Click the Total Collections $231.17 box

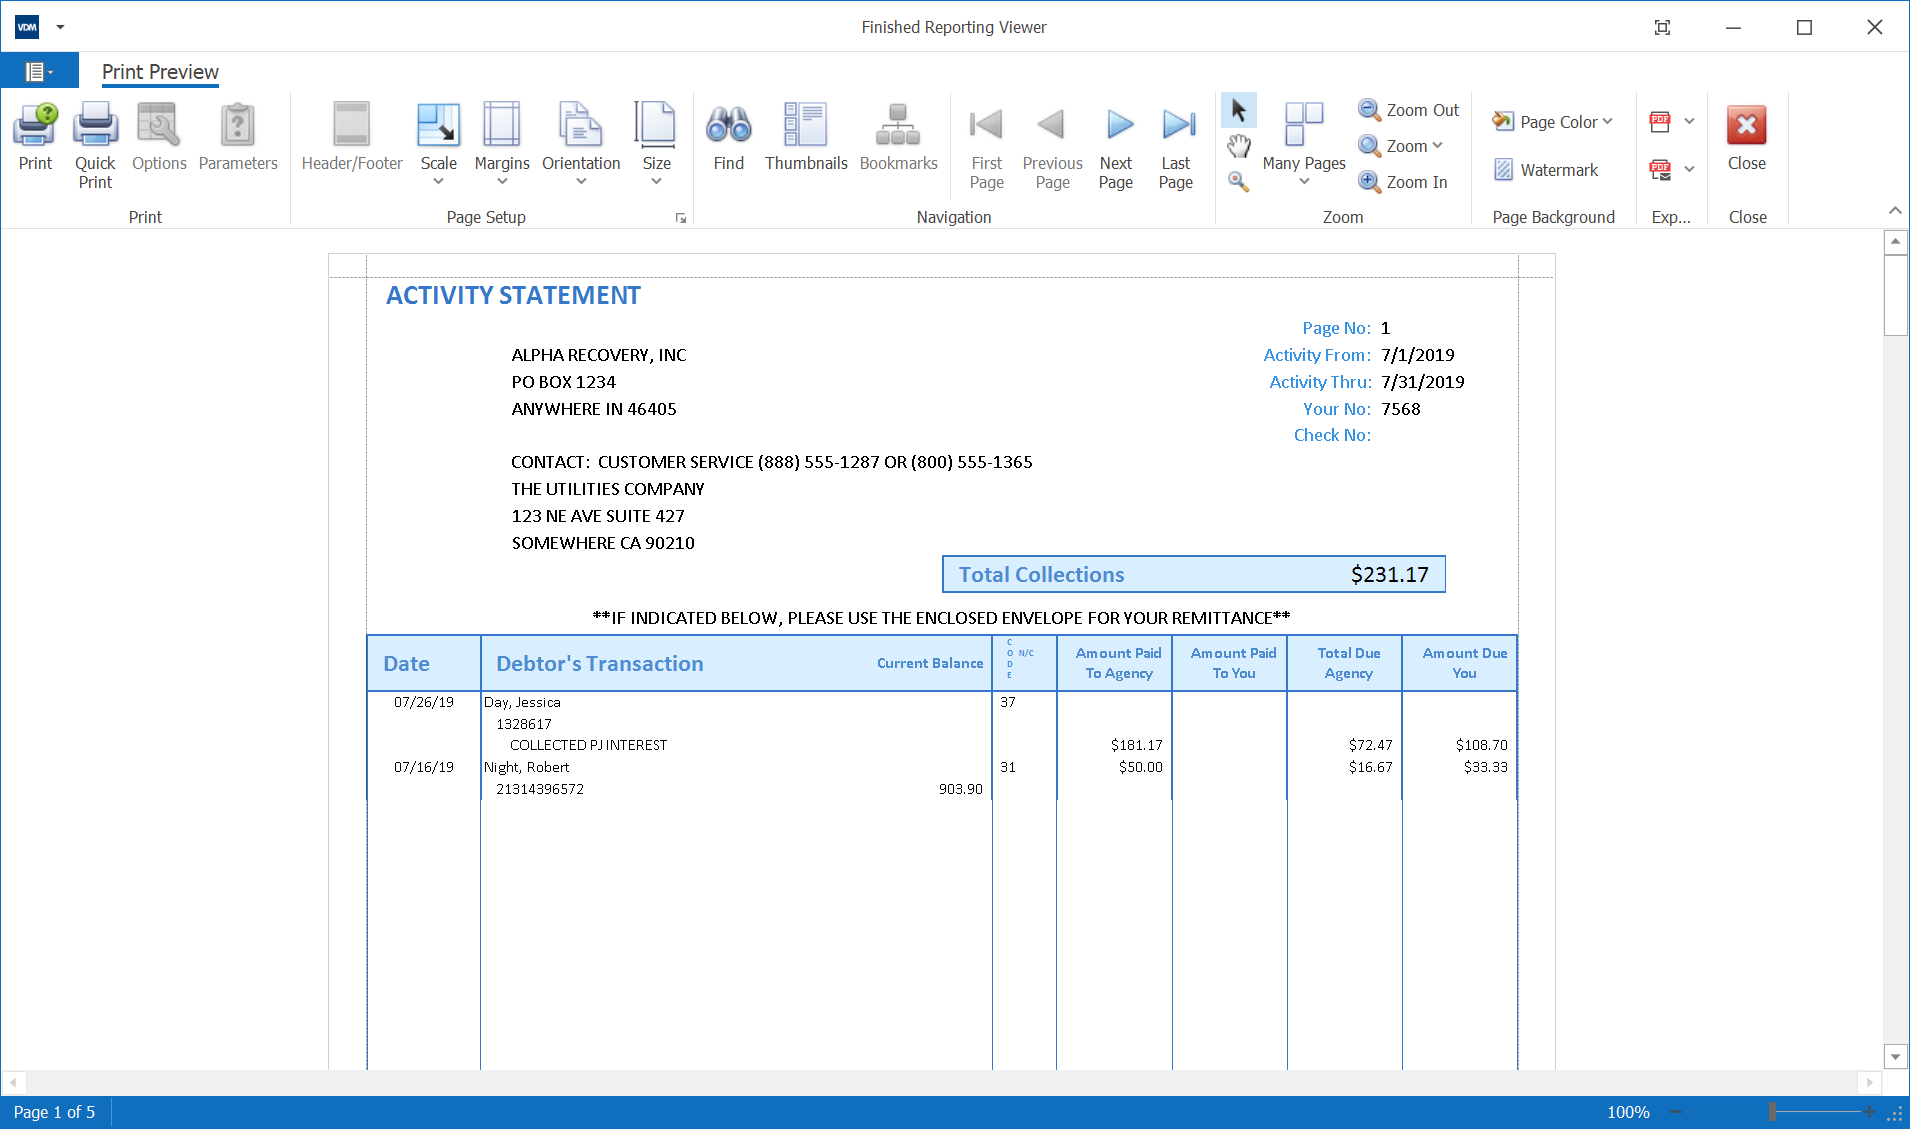pyautogui.click(x=1193, y=574)
